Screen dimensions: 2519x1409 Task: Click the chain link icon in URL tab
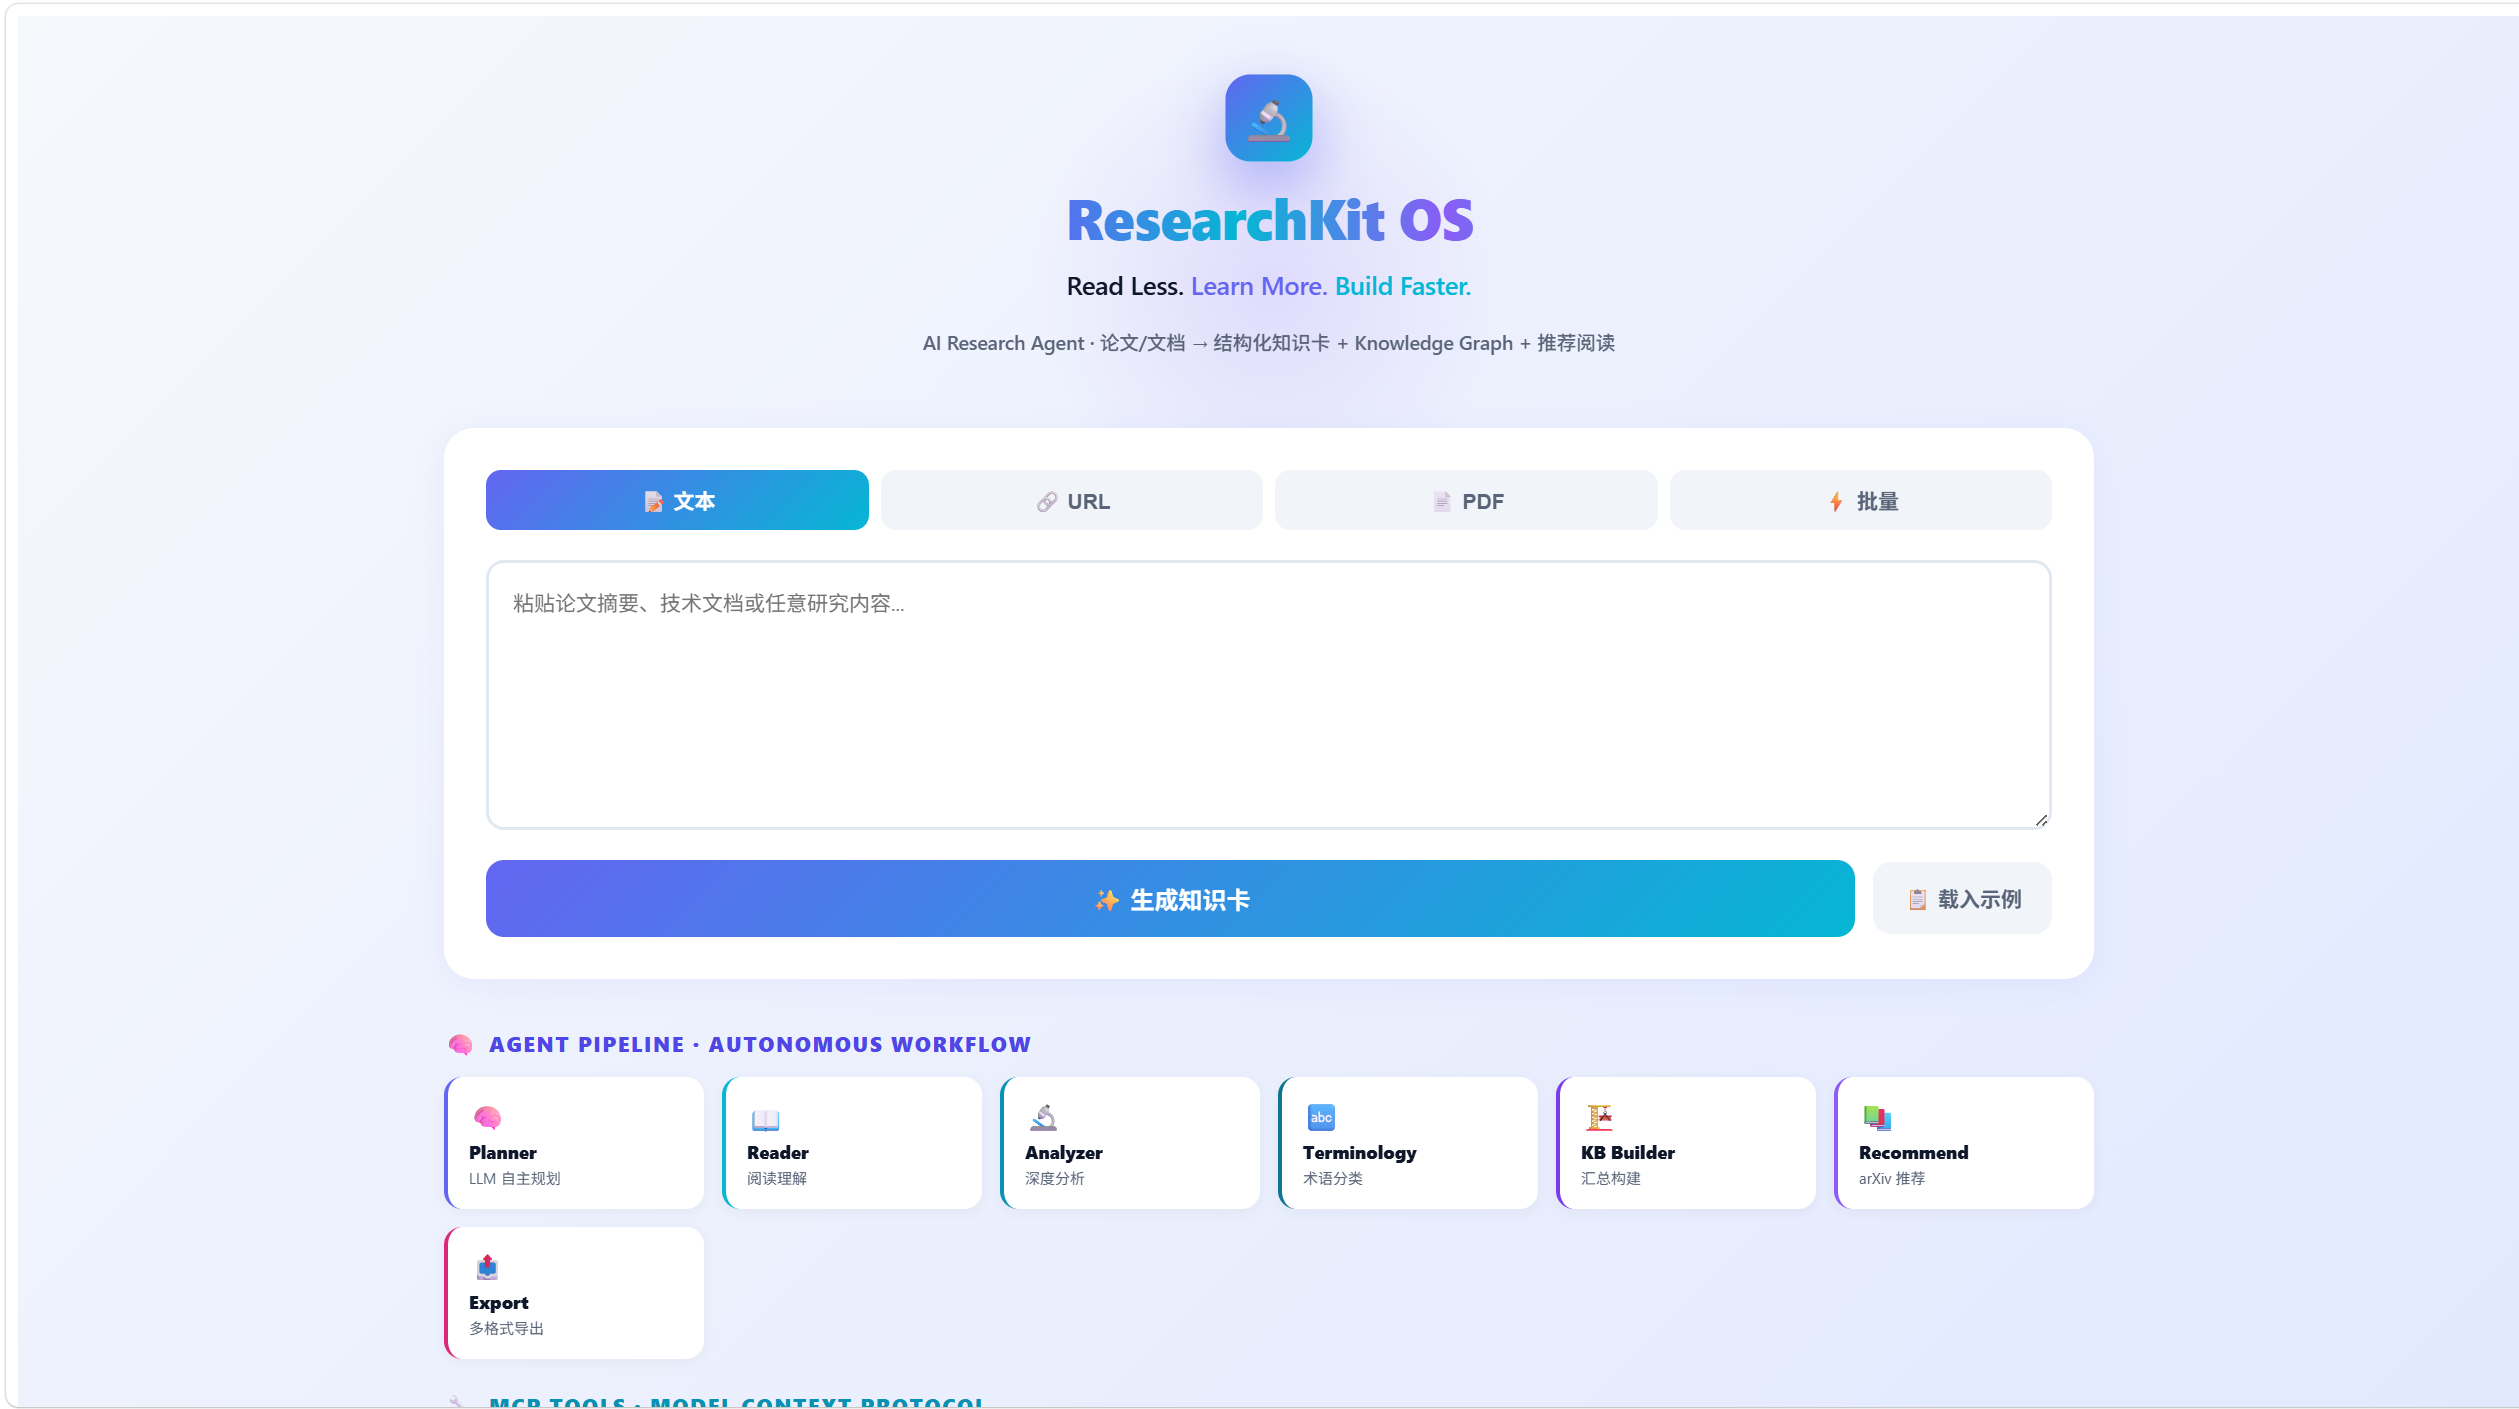point(1047,502)
